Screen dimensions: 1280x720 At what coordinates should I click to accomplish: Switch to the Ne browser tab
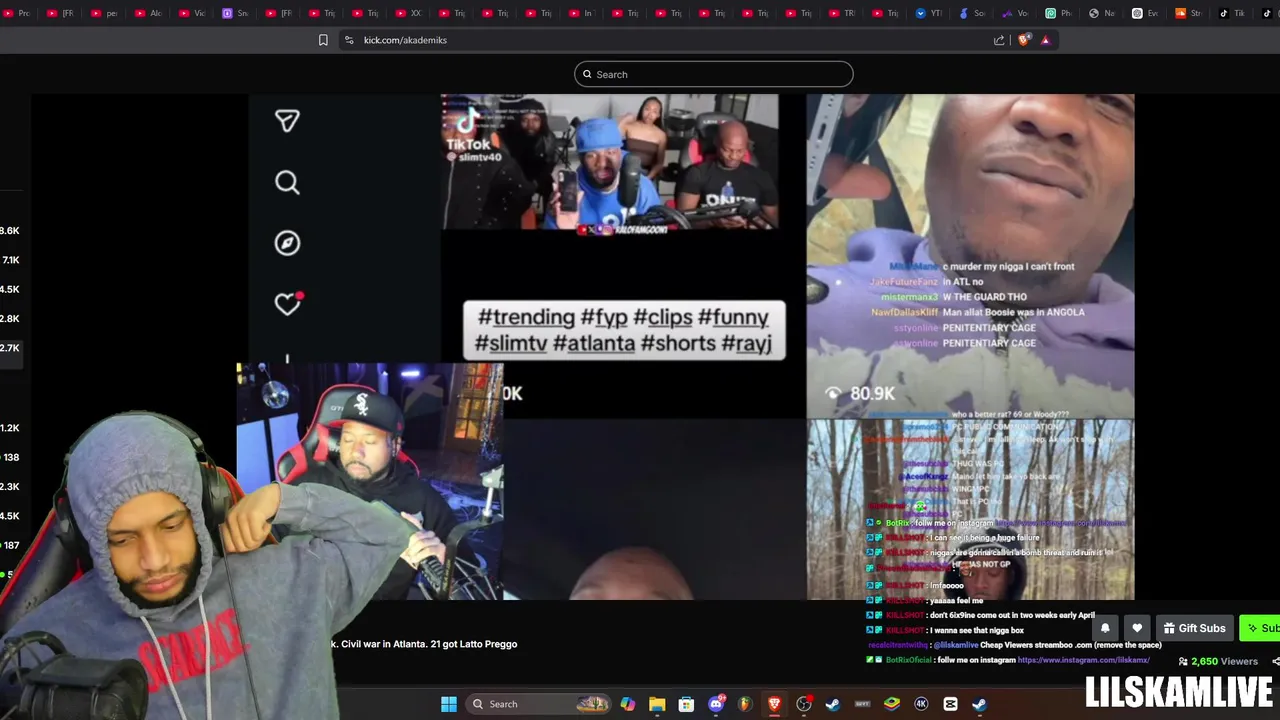click(x=1103, y=13)
